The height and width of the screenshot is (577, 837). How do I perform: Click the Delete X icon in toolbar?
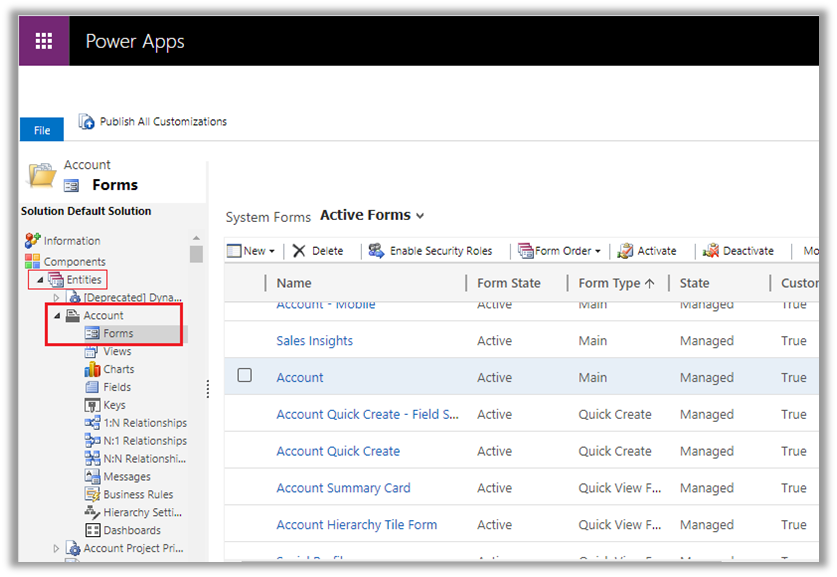pyautogui.click(x=299, y=251)
